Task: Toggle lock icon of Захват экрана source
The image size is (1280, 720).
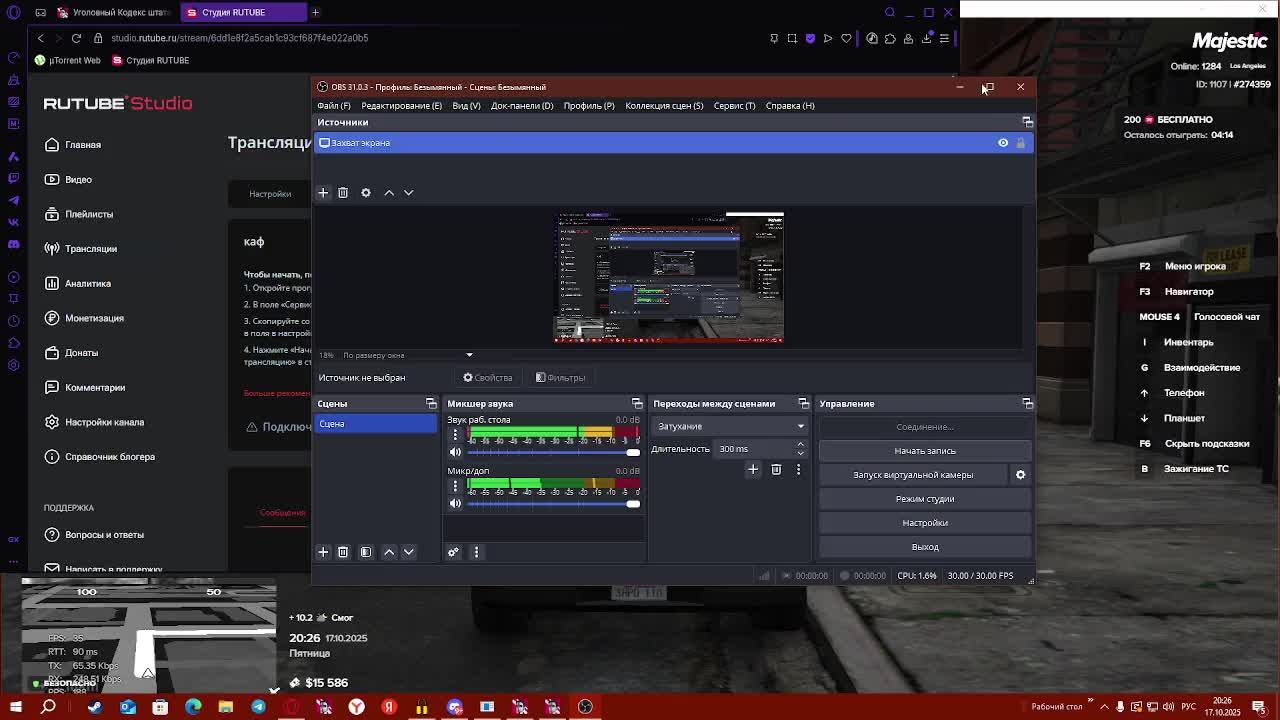Action: coord(1020,143)
